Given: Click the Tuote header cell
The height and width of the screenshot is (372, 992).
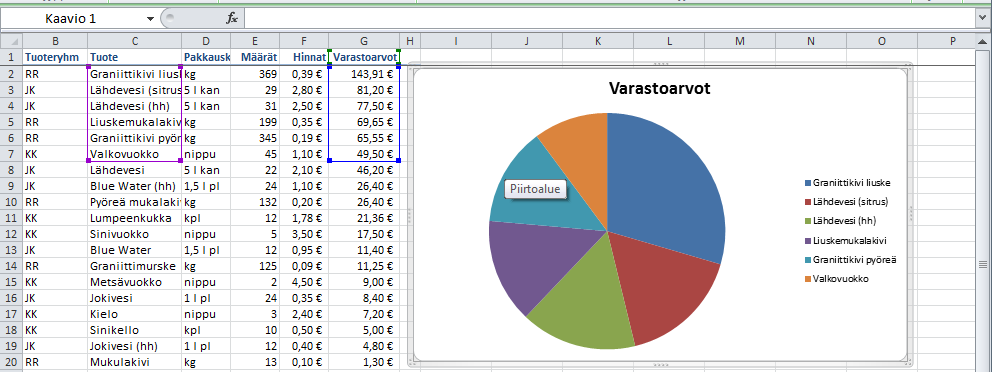Looking at the screenshot, I should 135,58.
